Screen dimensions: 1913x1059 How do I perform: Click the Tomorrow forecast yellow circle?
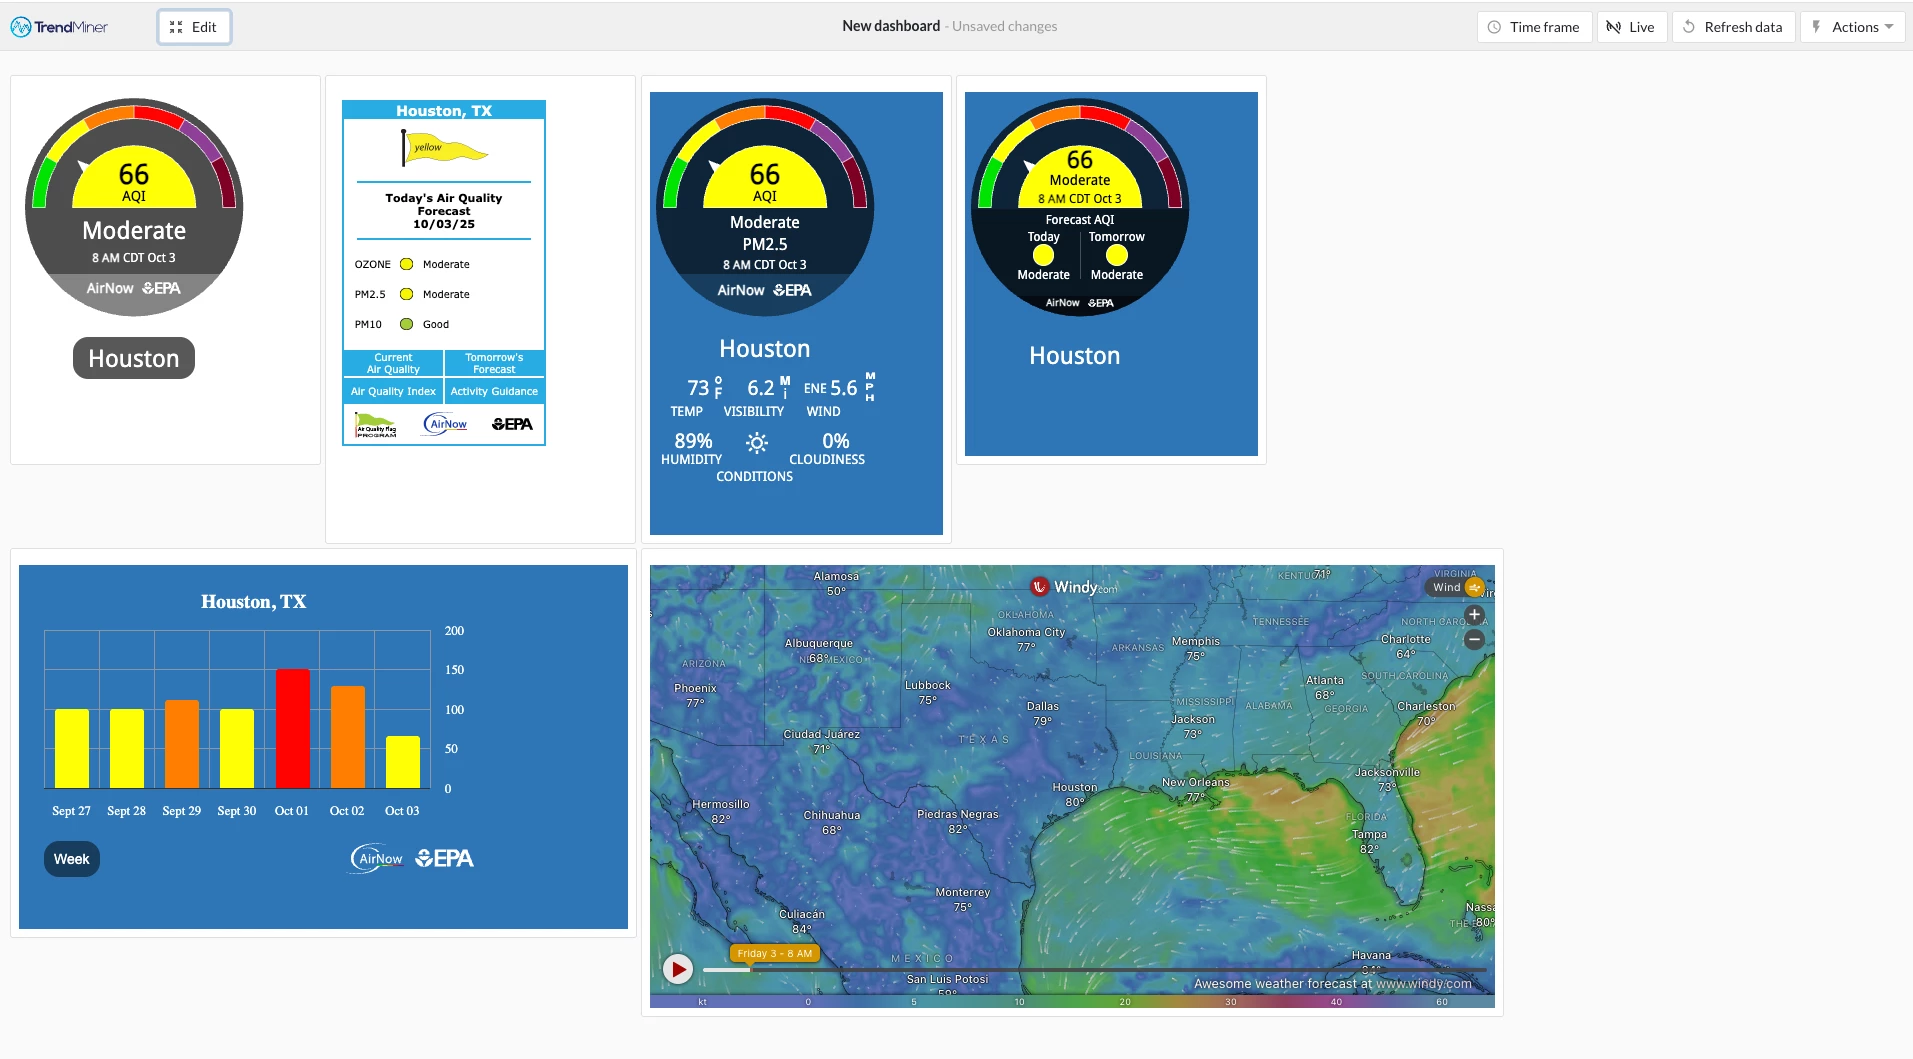1117,256
